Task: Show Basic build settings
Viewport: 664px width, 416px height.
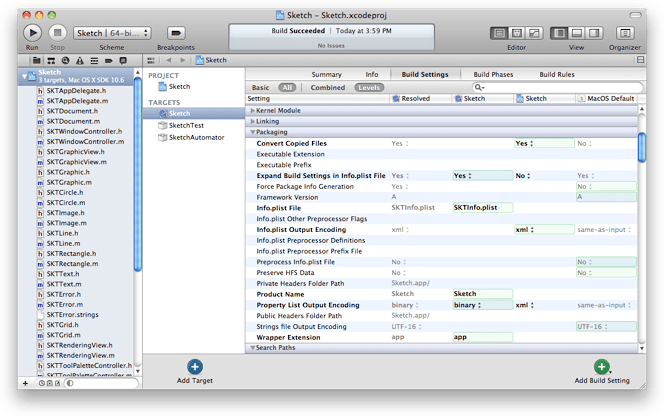Action: 260,88
